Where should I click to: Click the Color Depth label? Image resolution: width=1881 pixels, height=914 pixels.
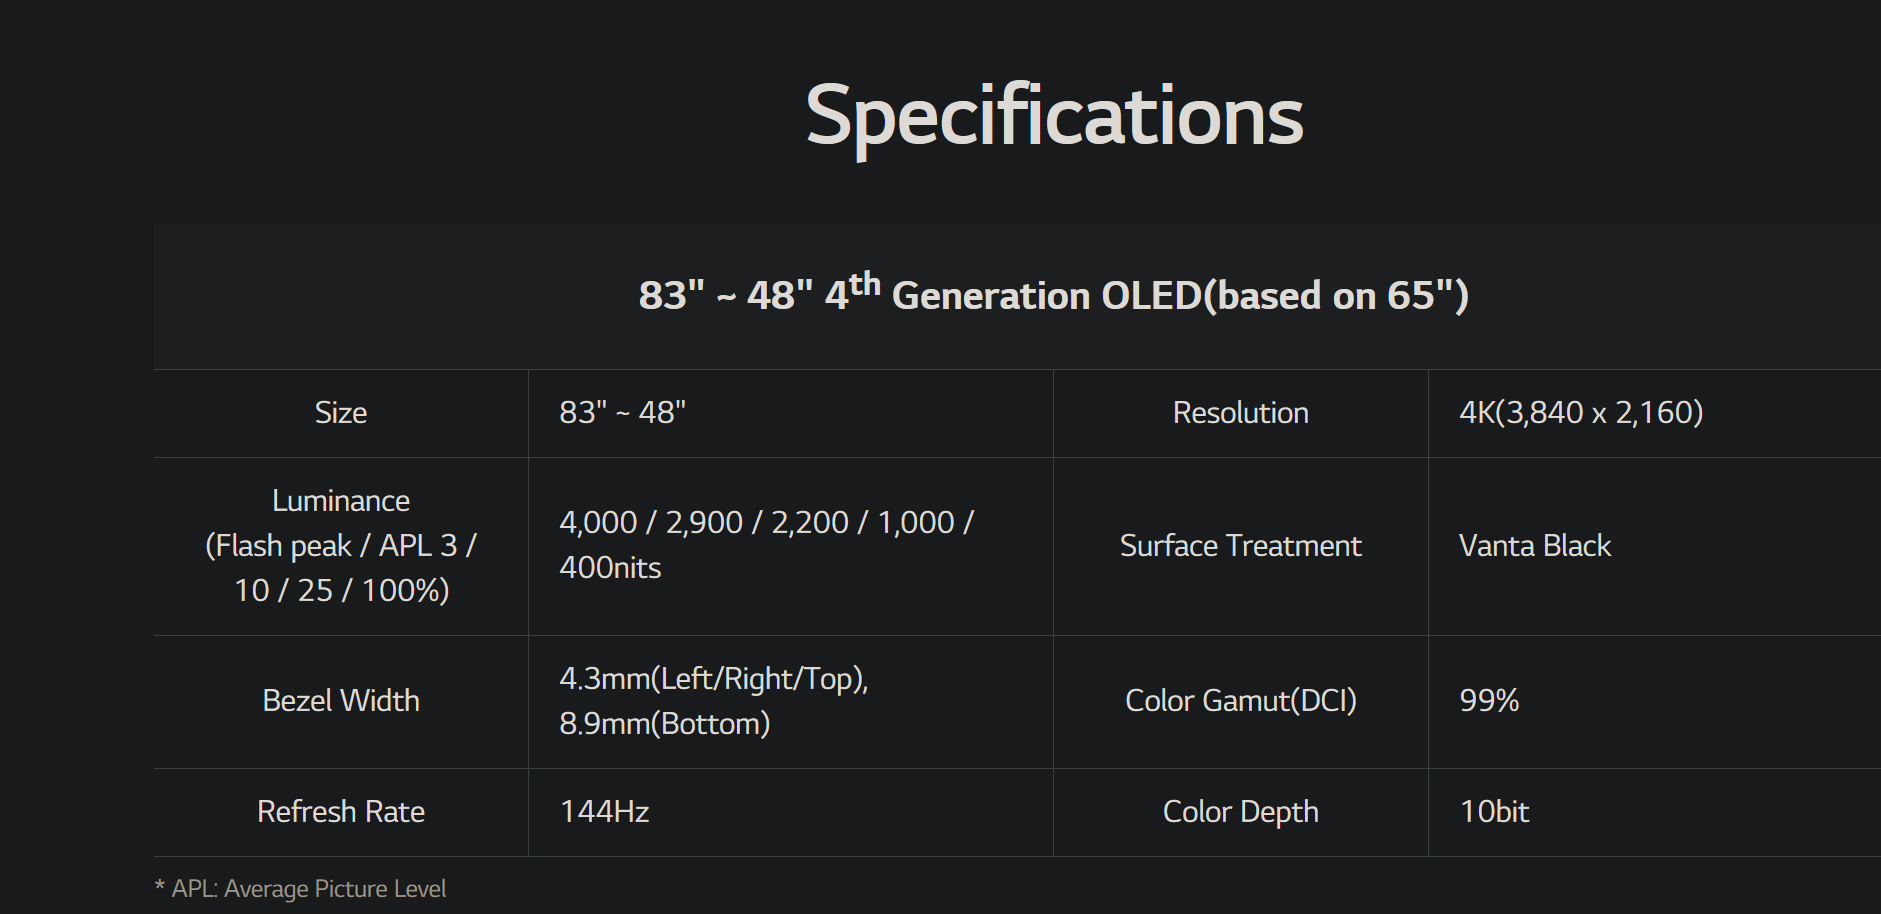1240,812
